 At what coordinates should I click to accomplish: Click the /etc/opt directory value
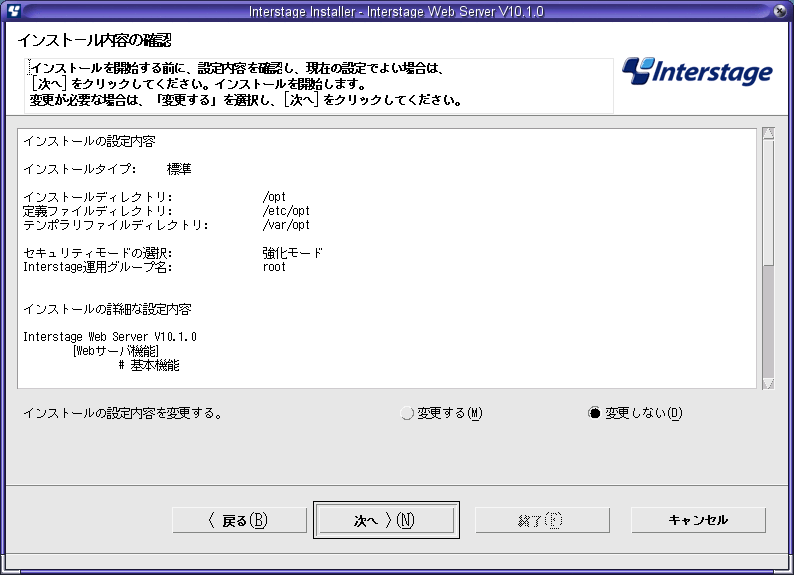pos(286,211)
